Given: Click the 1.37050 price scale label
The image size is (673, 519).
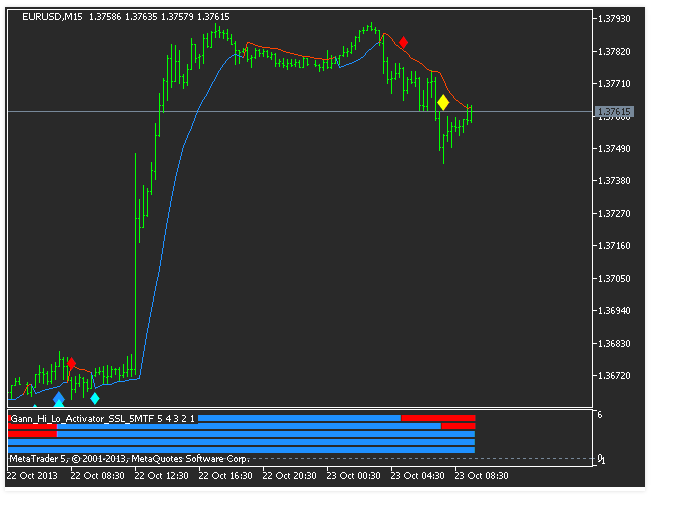Looking at the screenshot, I should tap(614, 279).
